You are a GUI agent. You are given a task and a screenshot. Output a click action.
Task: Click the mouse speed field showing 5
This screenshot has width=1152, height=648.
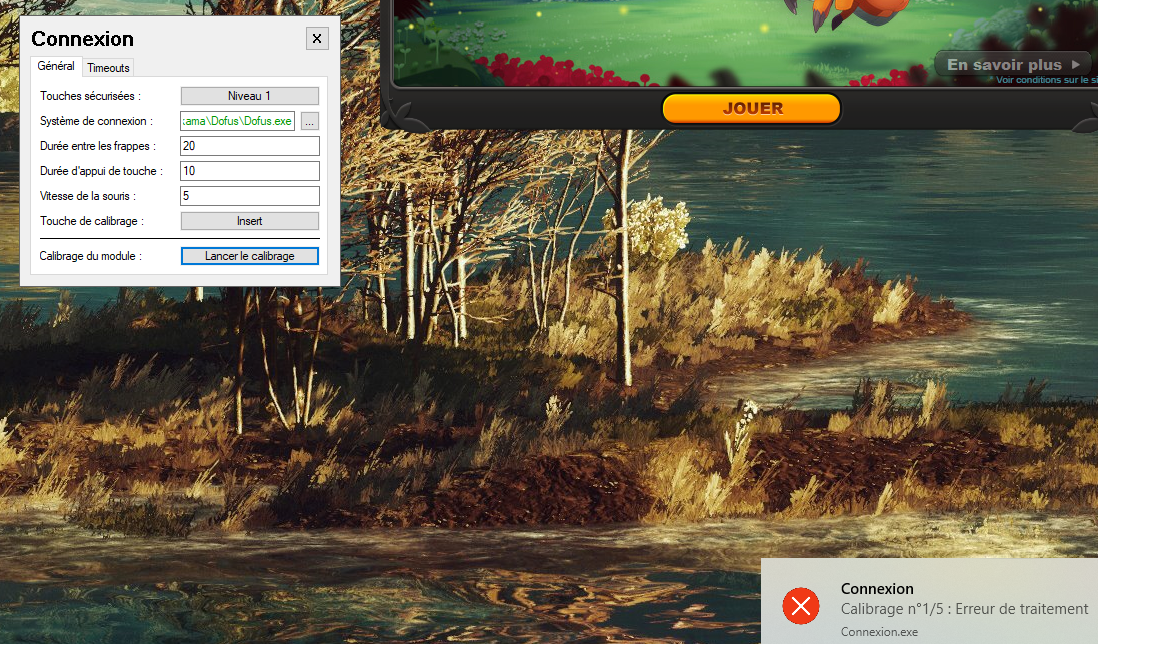click(x=250, y=196)
